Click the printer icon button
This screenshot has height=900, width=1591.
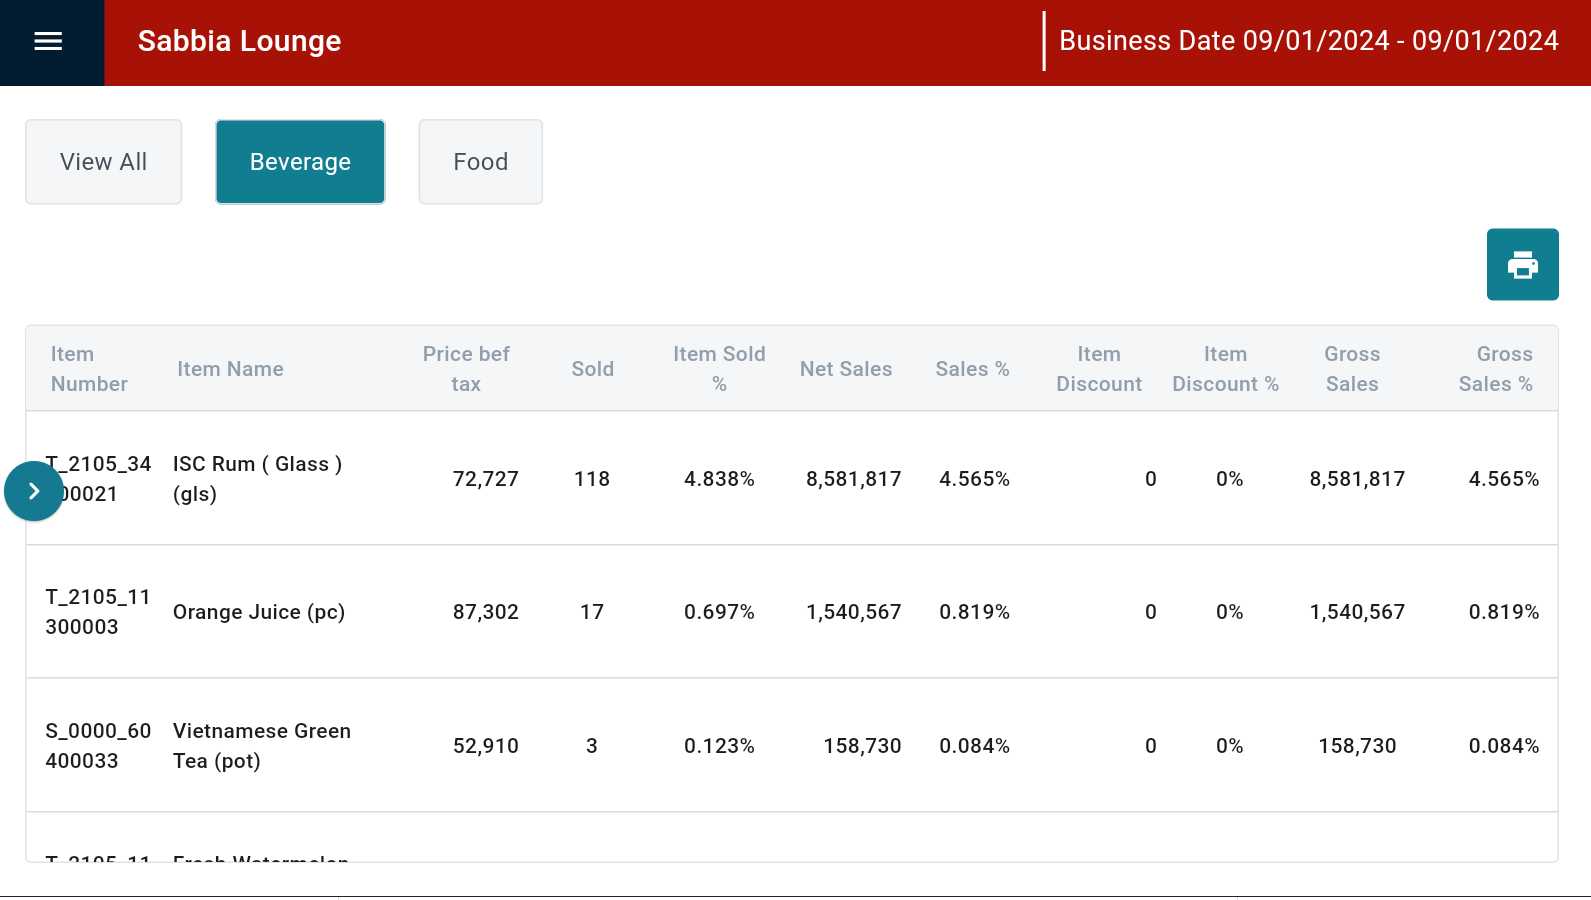click(1522, 265)
